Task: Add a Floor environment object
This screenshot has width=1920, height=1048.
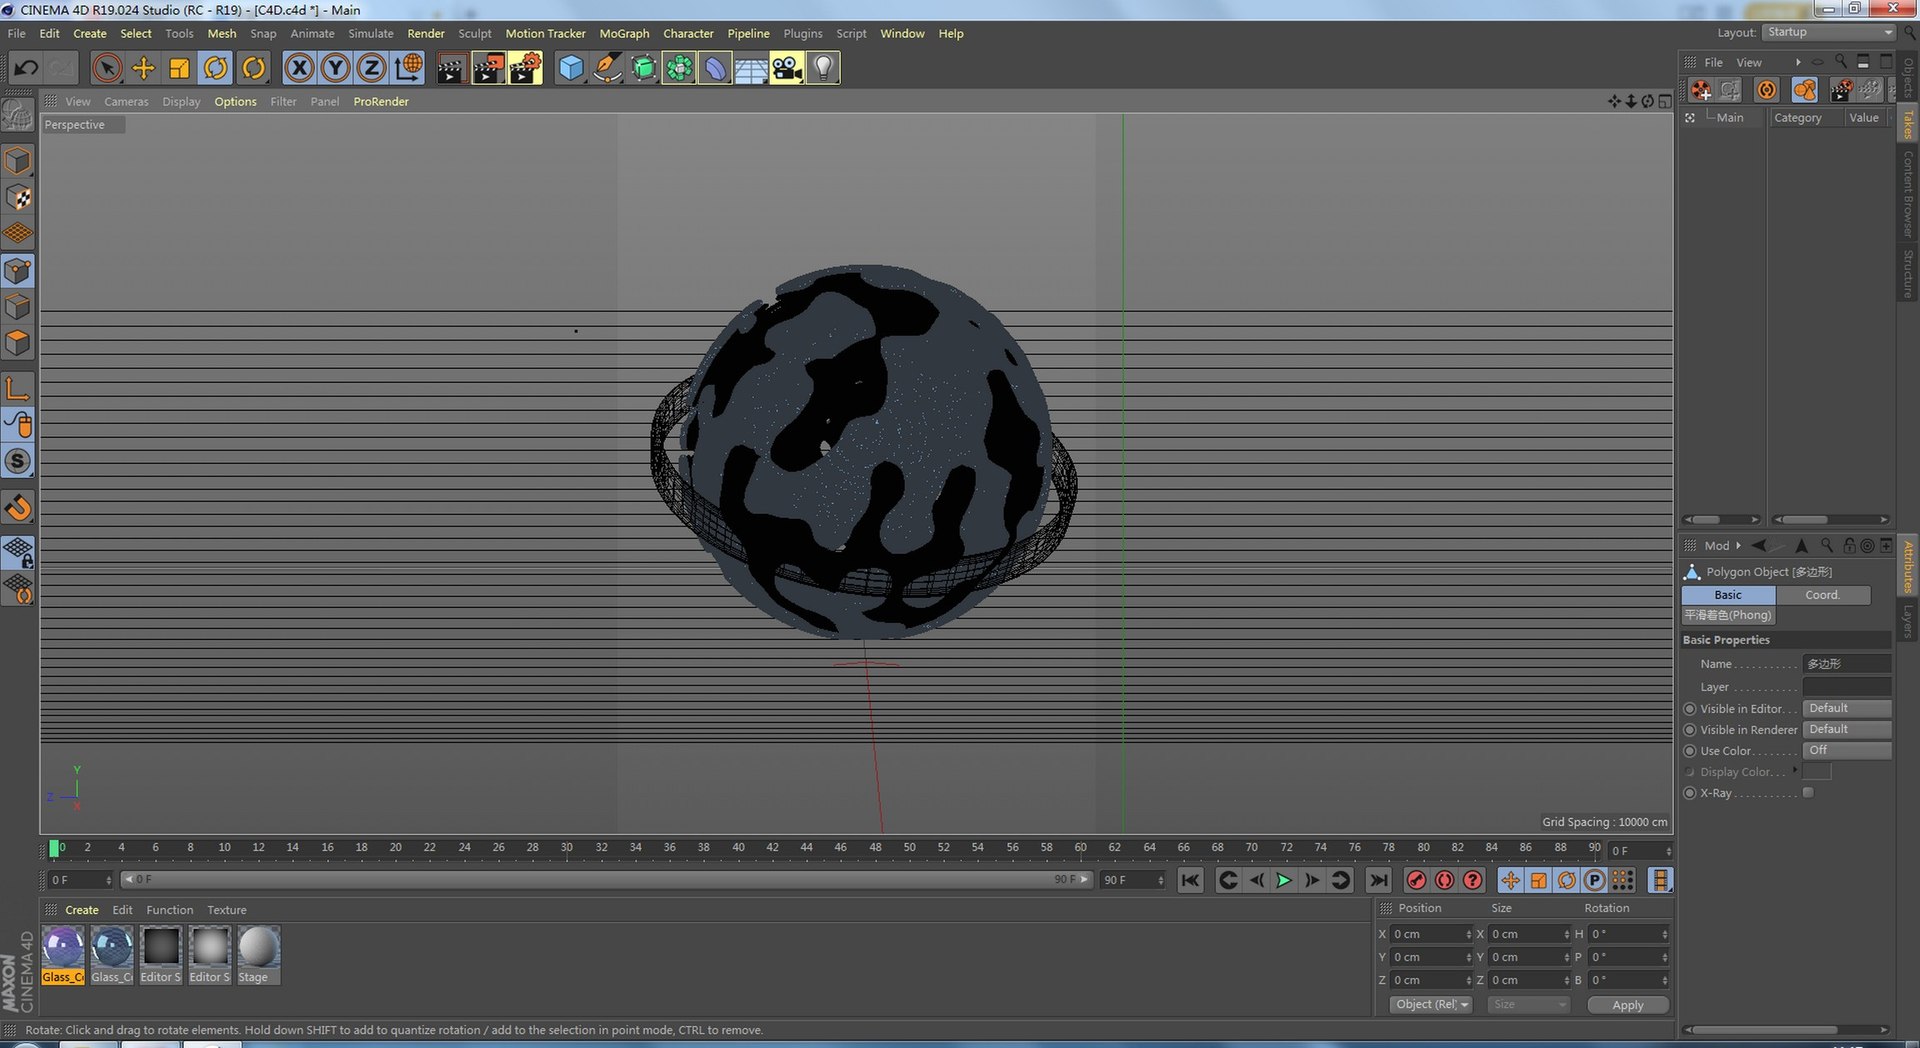Action: point(751,68)
